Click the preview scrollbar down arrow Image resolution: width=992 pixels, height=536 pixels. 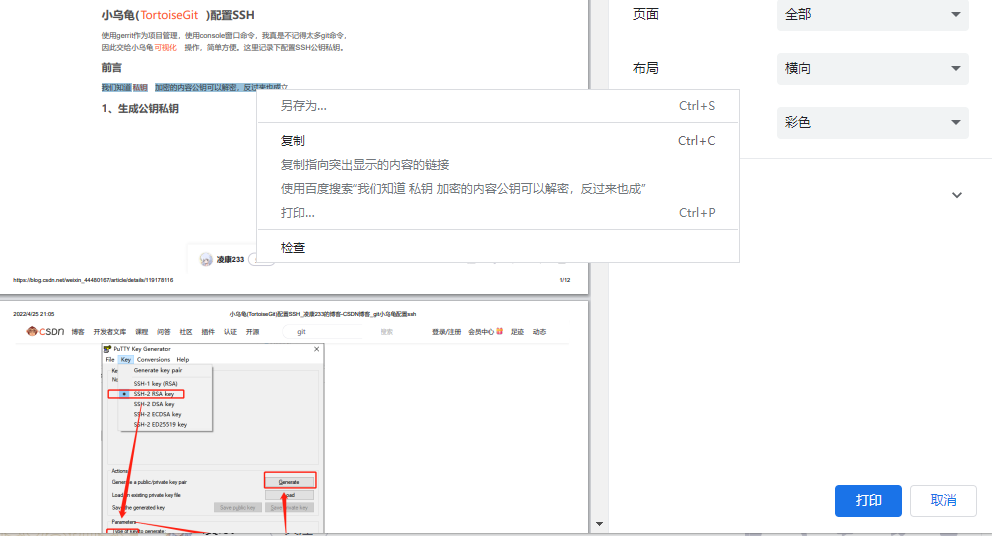click(599, 524)
